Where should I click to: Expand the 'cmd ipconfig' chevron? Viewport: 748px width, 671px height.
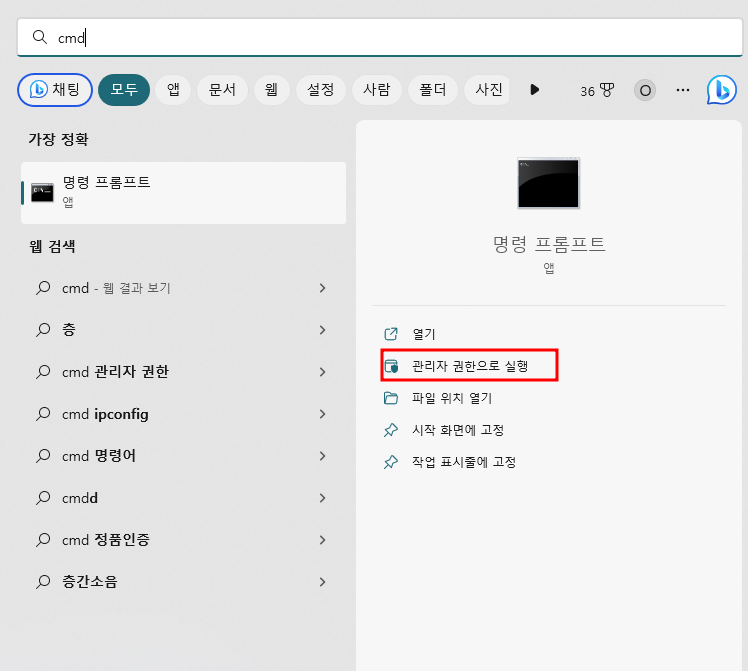pyautogui.click(x=322, y=414)
